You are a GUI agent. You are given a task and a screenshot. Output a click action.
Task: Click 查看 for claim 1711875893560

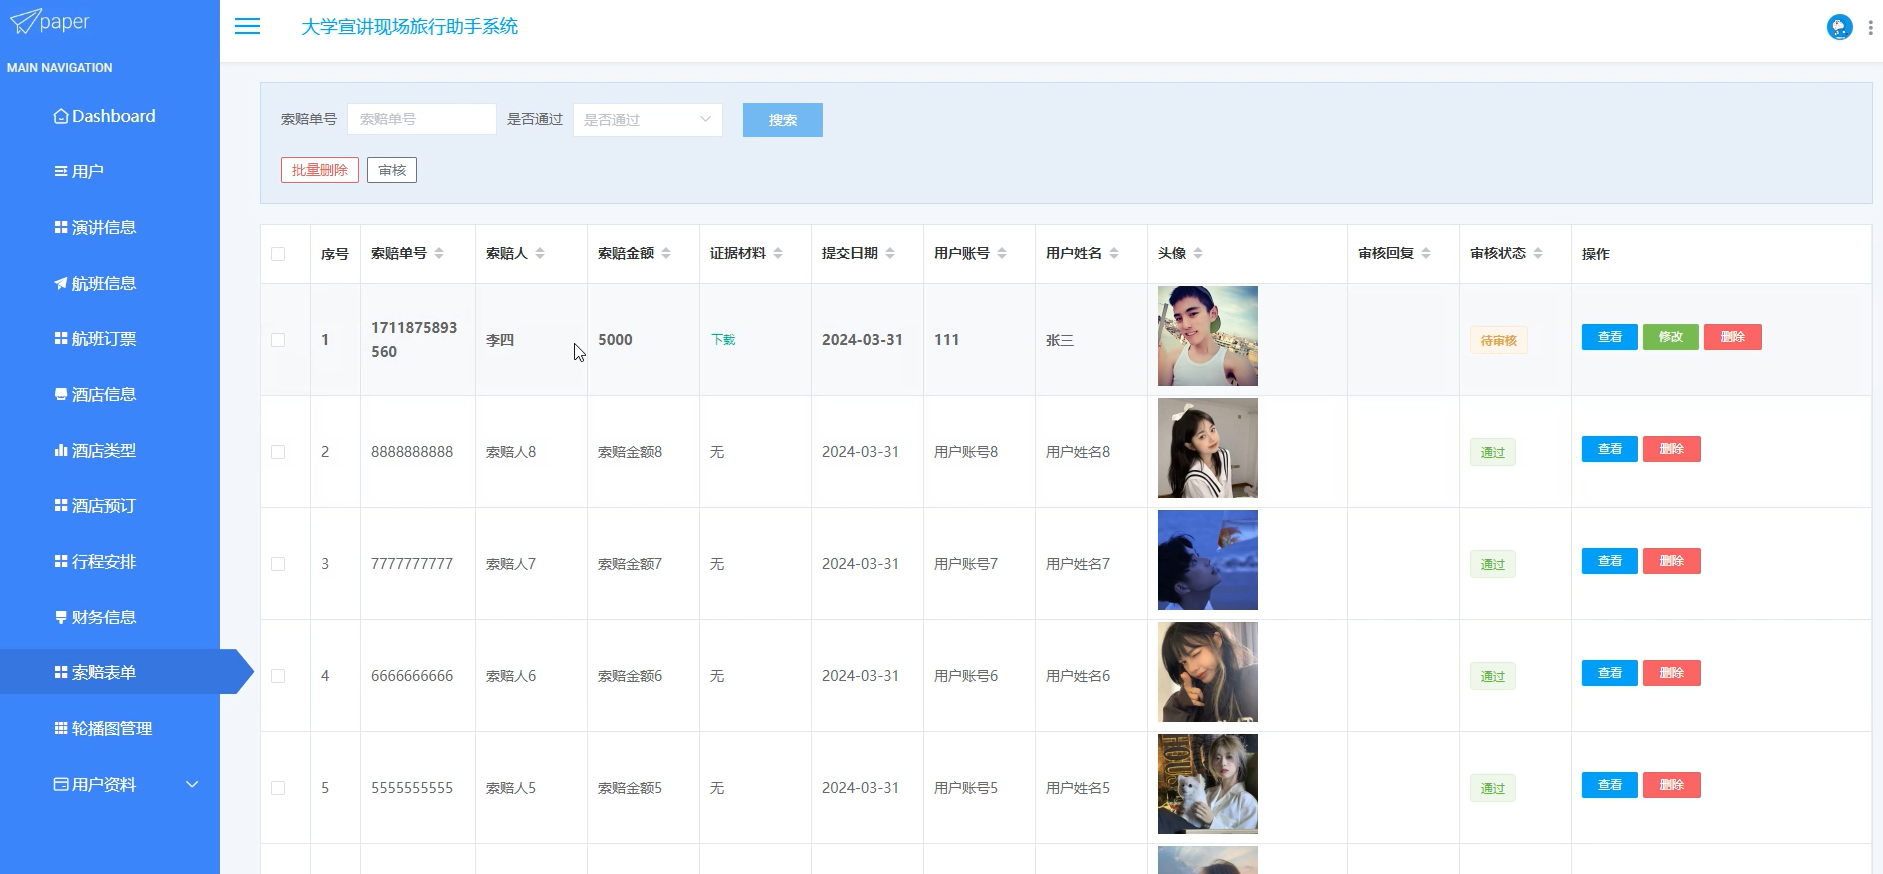coord(1610,337)
